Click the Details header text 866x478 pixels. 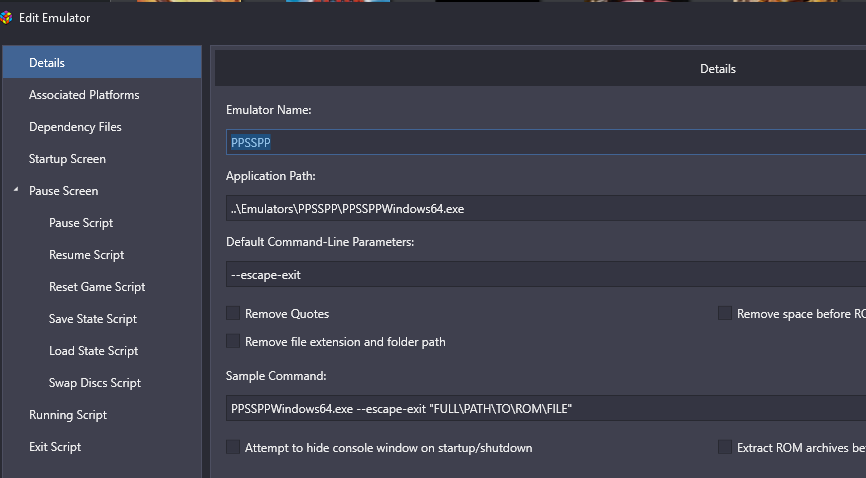click(x=717, y=69)
